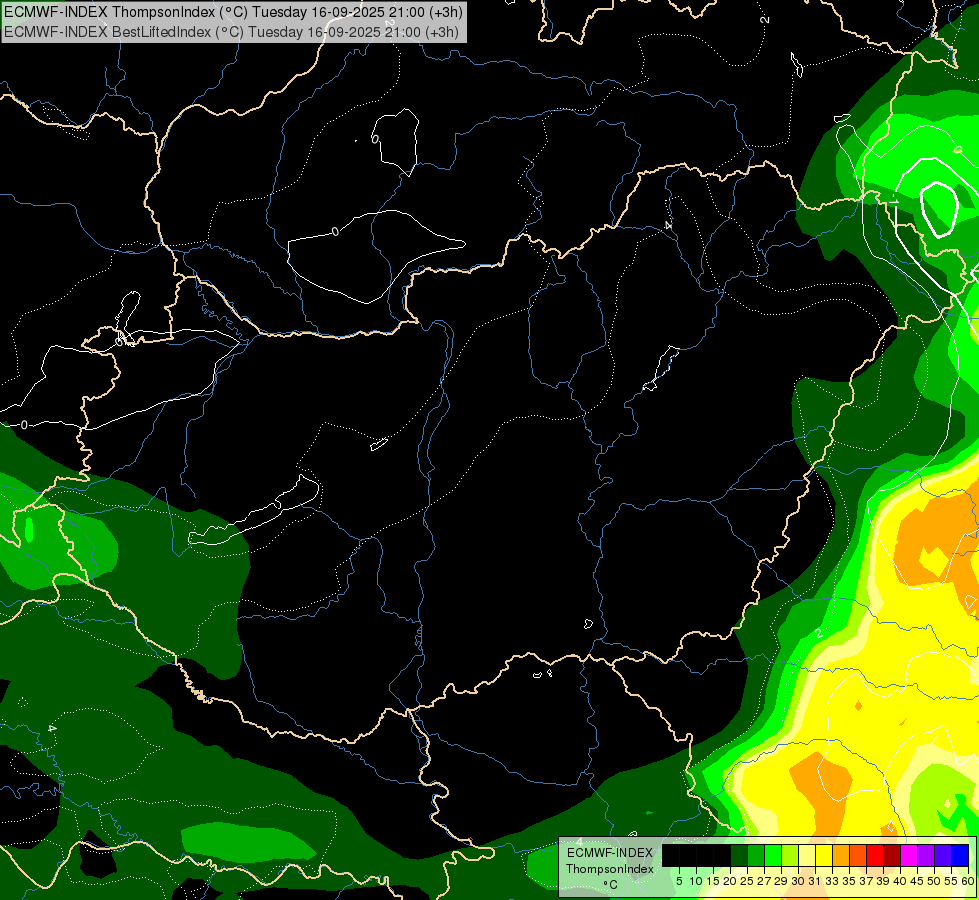Select the medium green 25–27 legend swatch

[755, 855]
